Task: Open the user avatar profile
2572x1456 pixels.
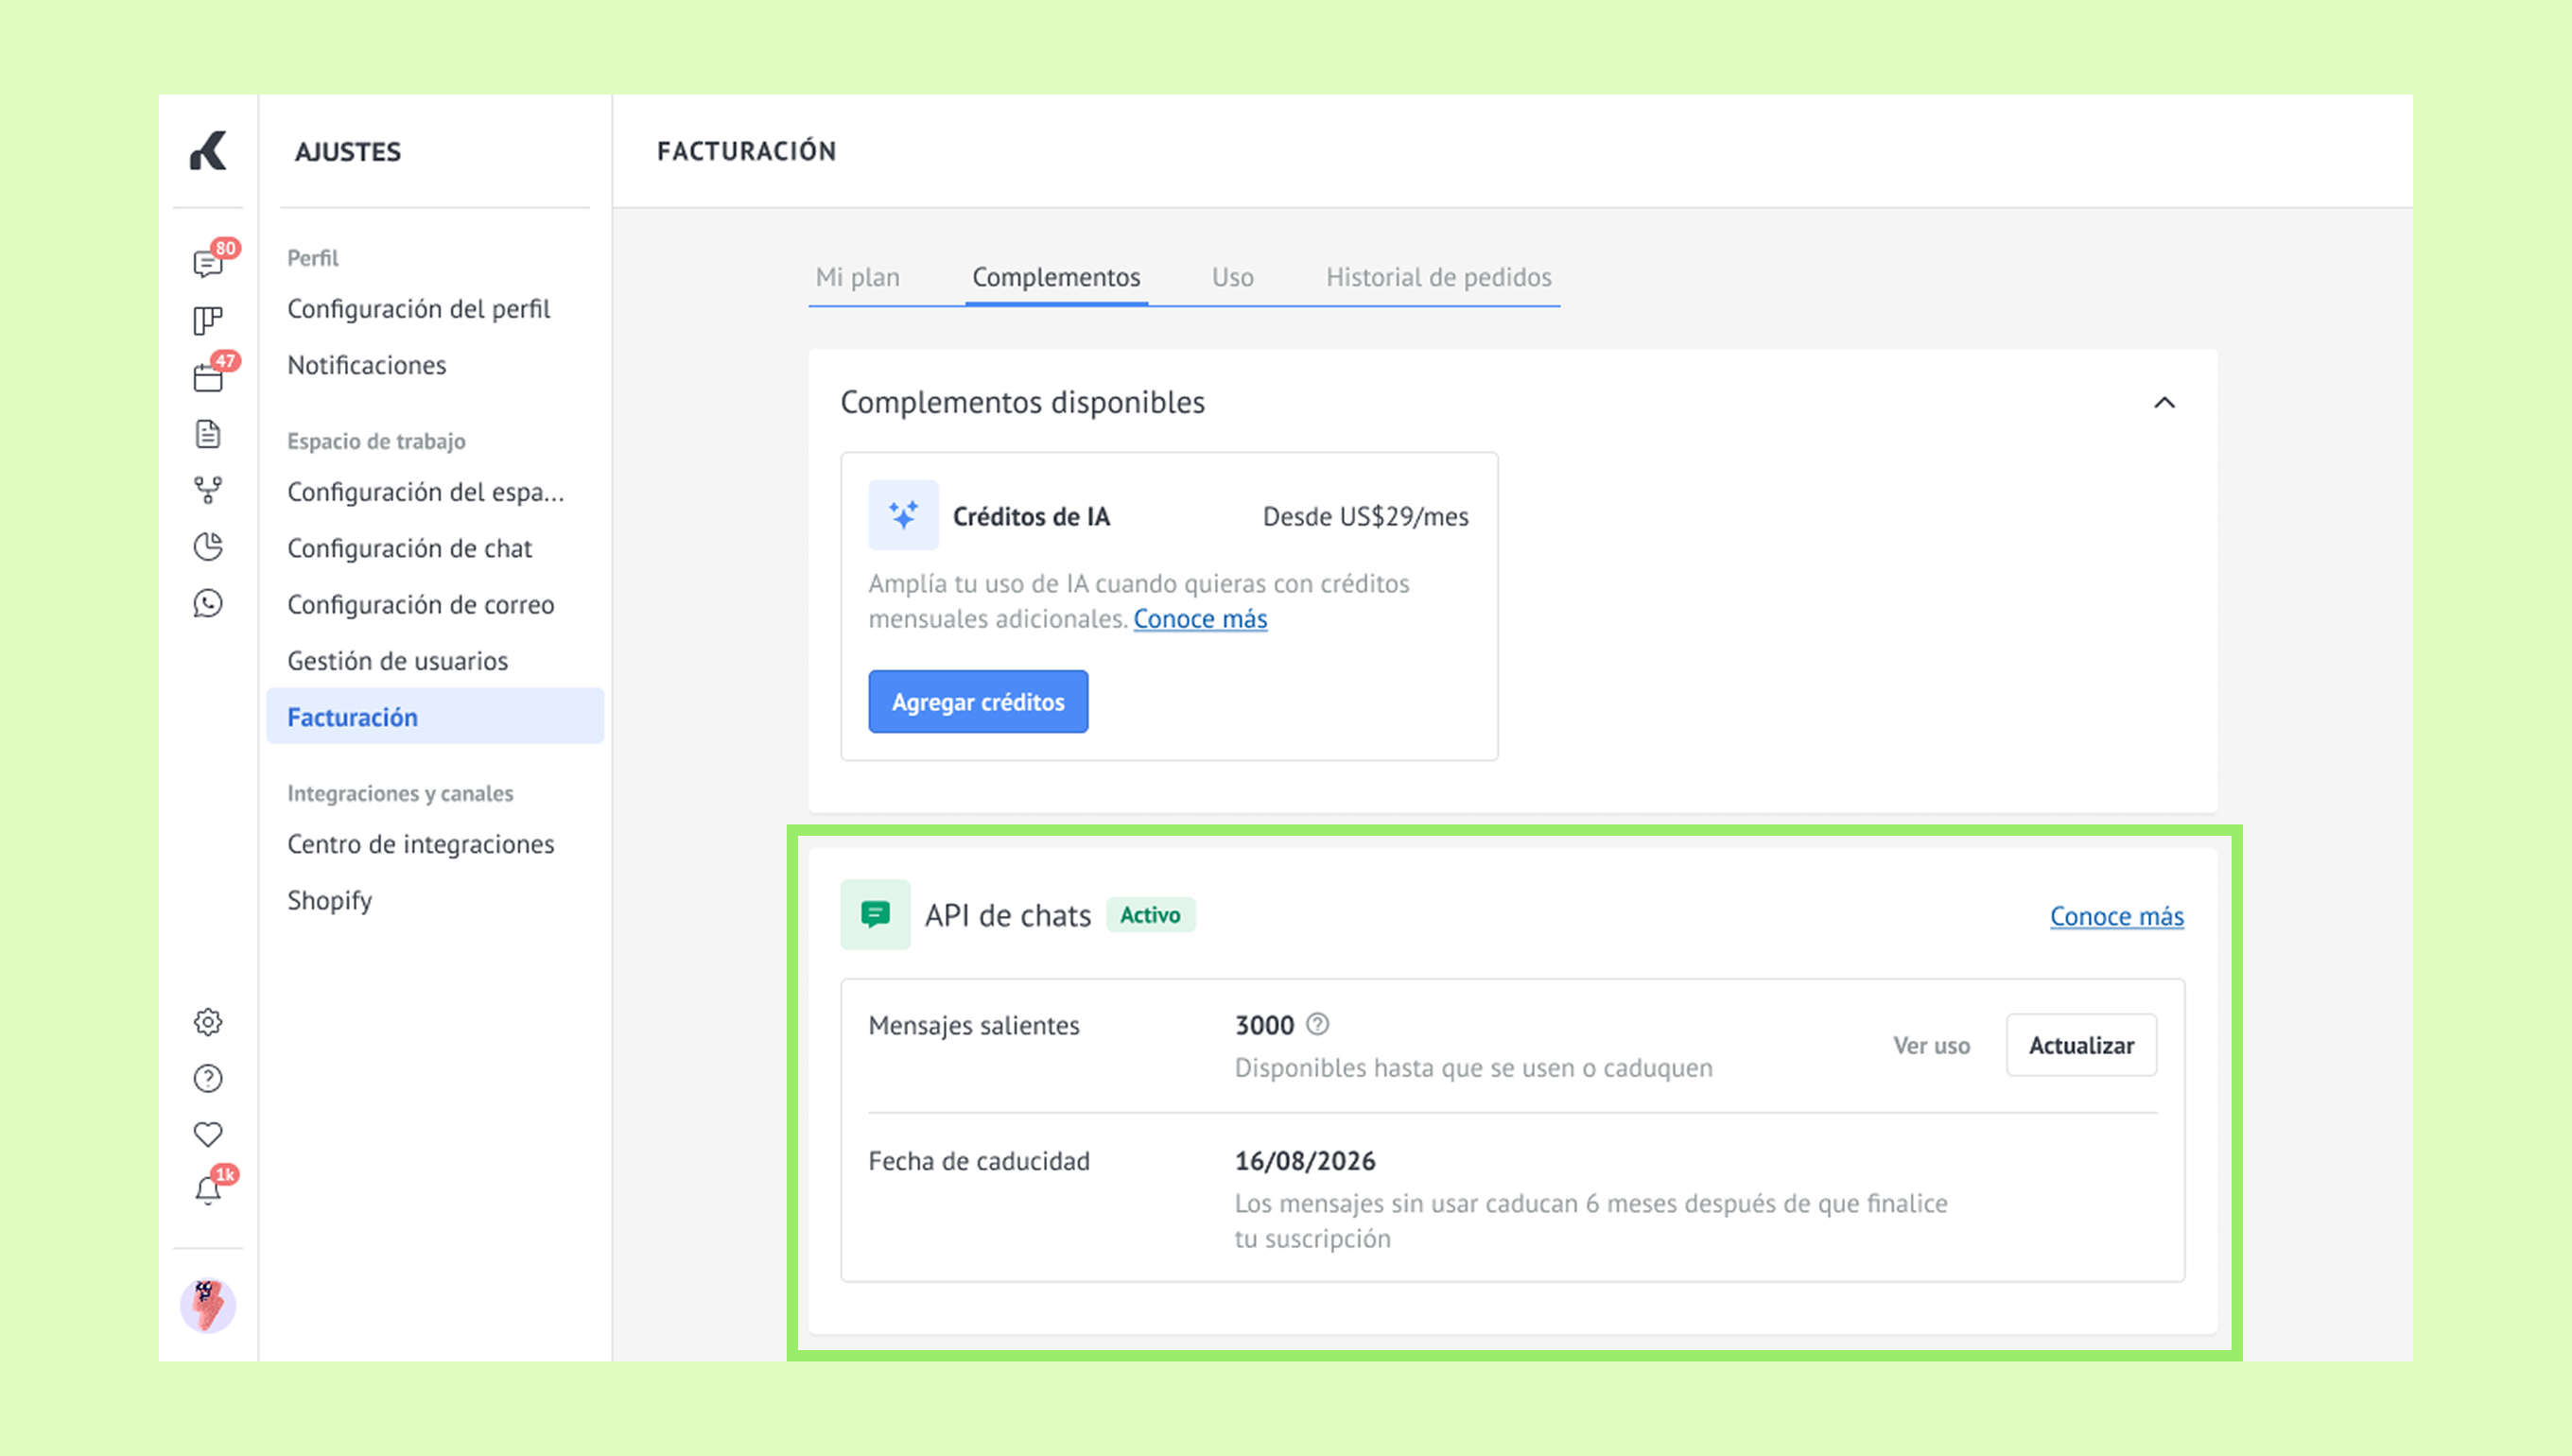Action: coord(208,1305)
